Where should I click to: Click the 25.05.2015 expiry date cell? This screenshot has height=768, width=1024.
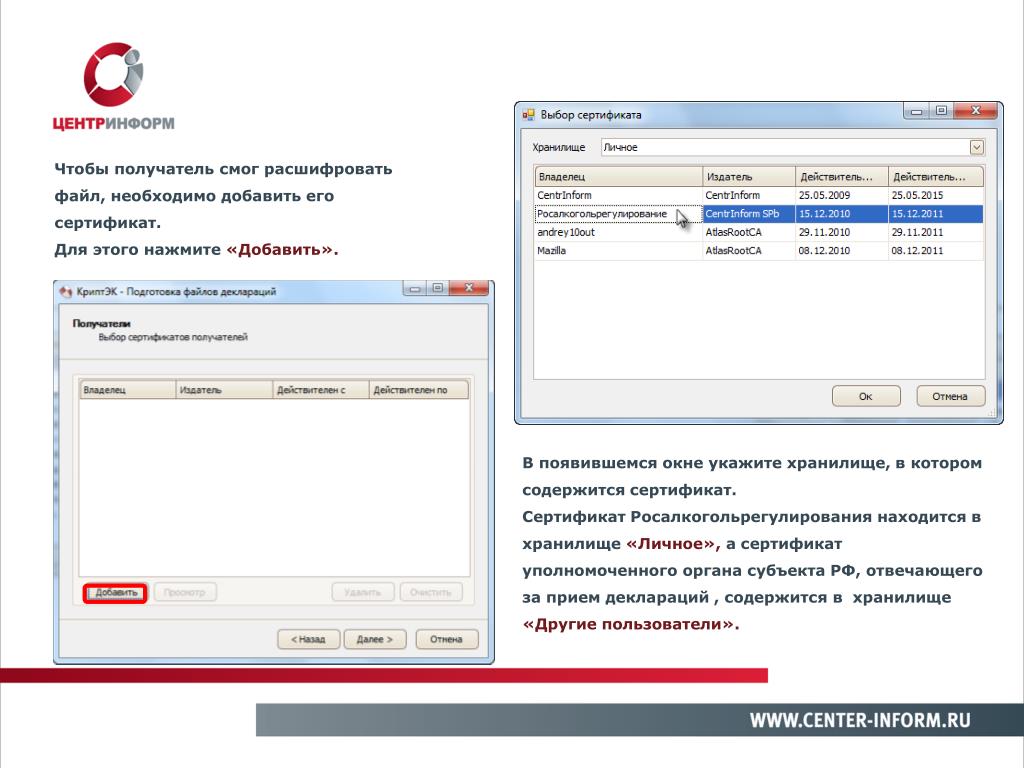(936, 195)
